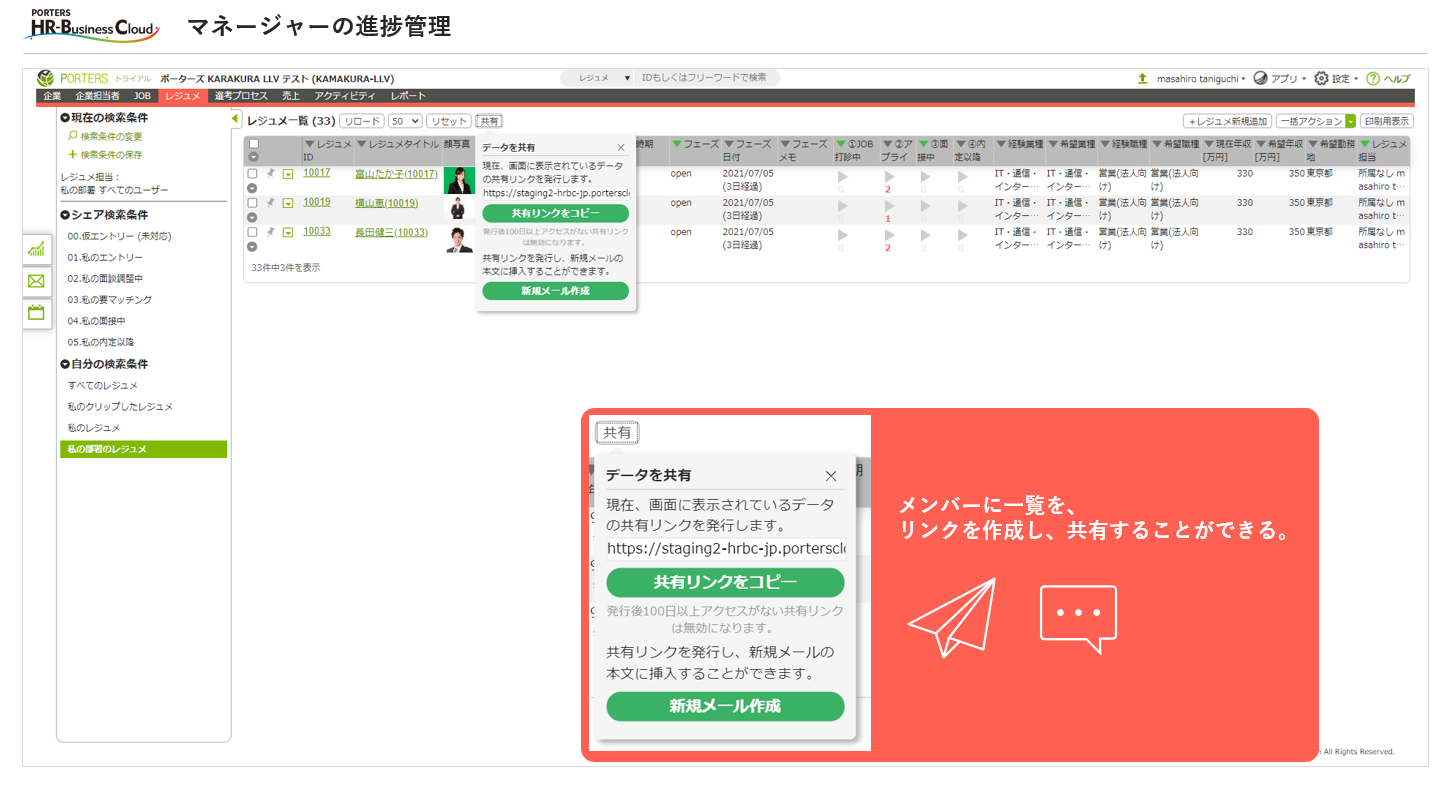Open resume link 富山たか子(10017)
1448x811 pixels.
tap(396, 174)
